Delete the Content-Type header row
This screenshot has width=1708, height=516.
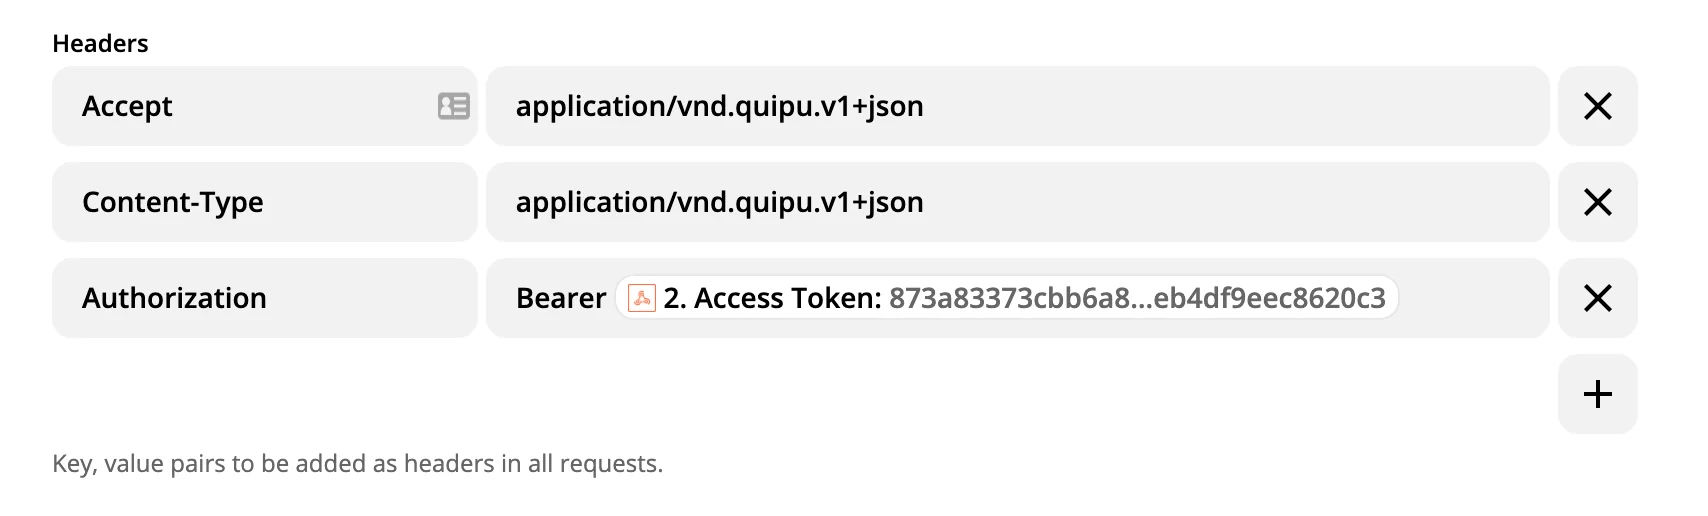pyautogui.click(x=1597, y=202)
